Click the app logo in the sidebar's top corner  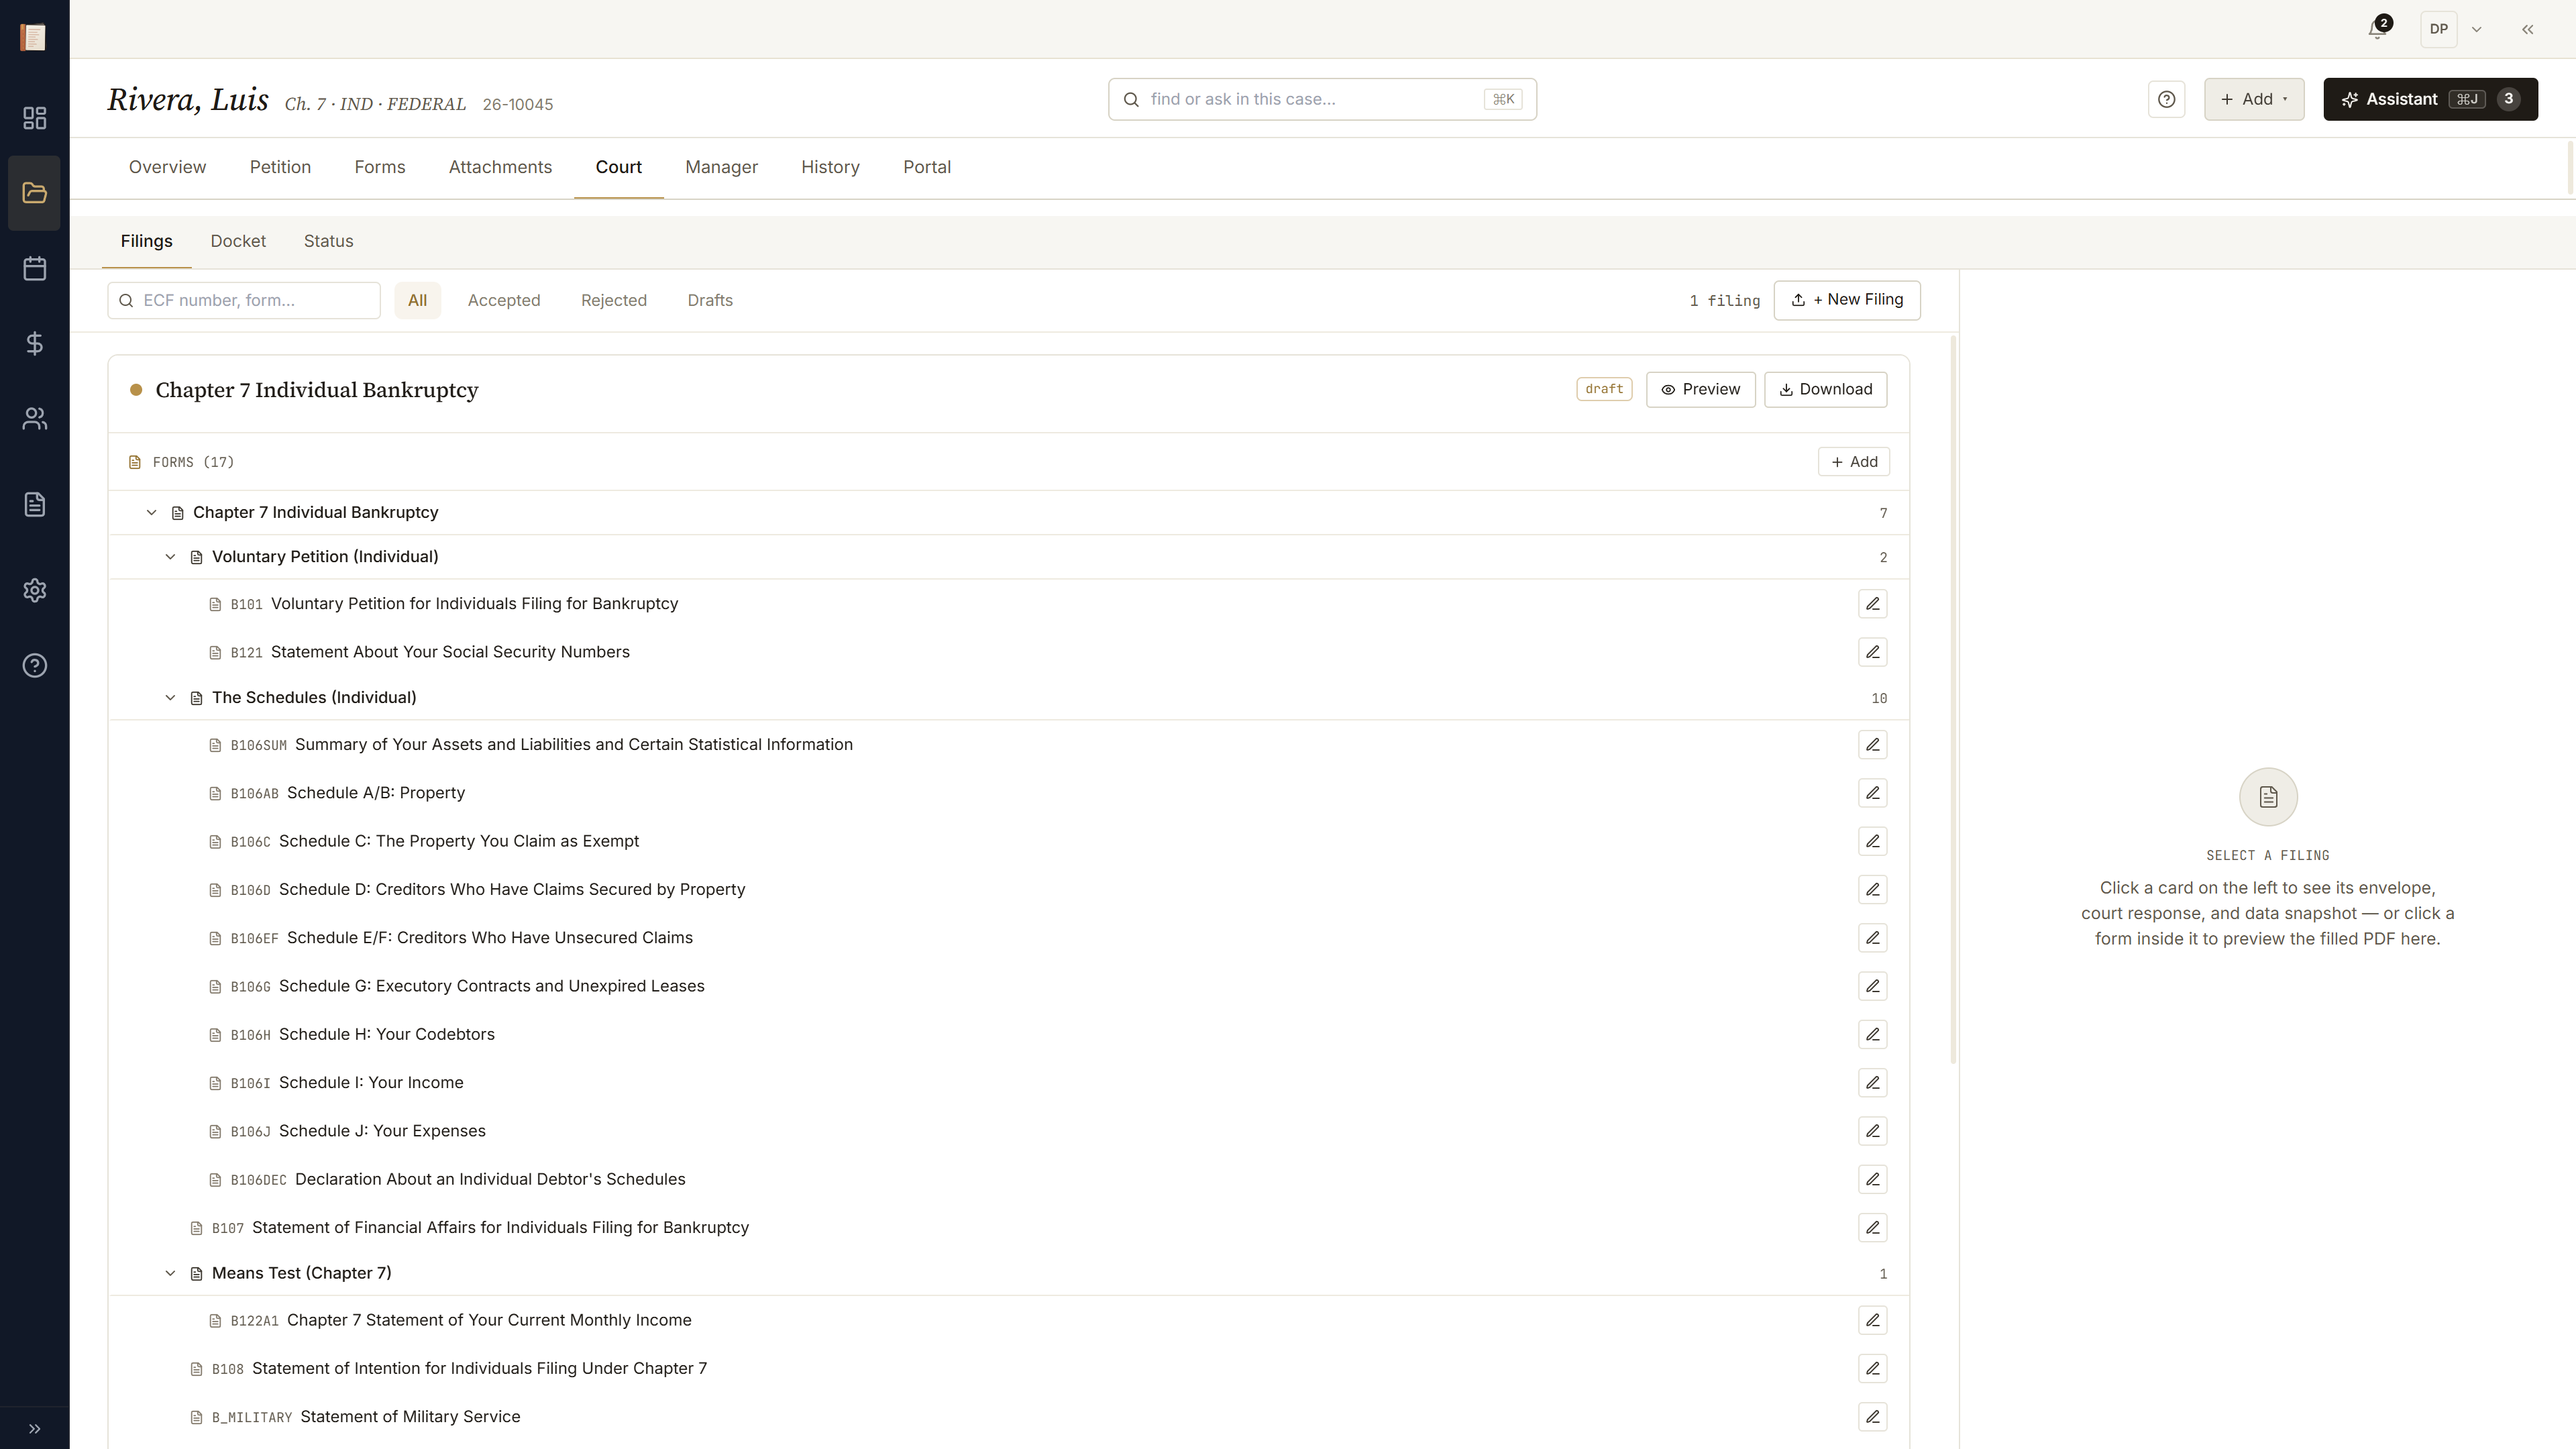click(33, 37)
